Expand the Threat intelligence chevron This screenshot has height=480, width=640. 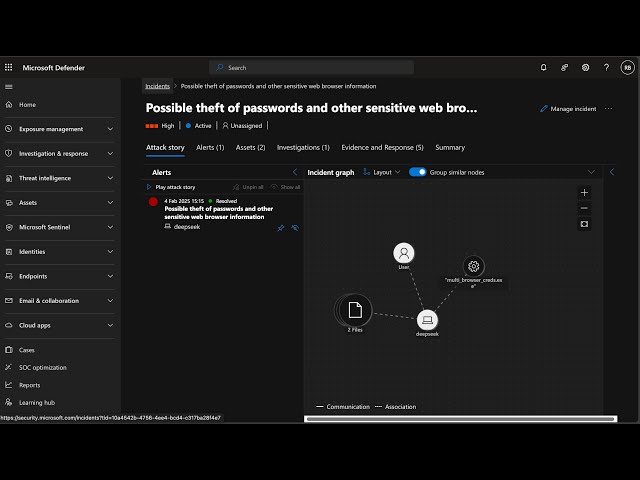click(x=110, y=178)
